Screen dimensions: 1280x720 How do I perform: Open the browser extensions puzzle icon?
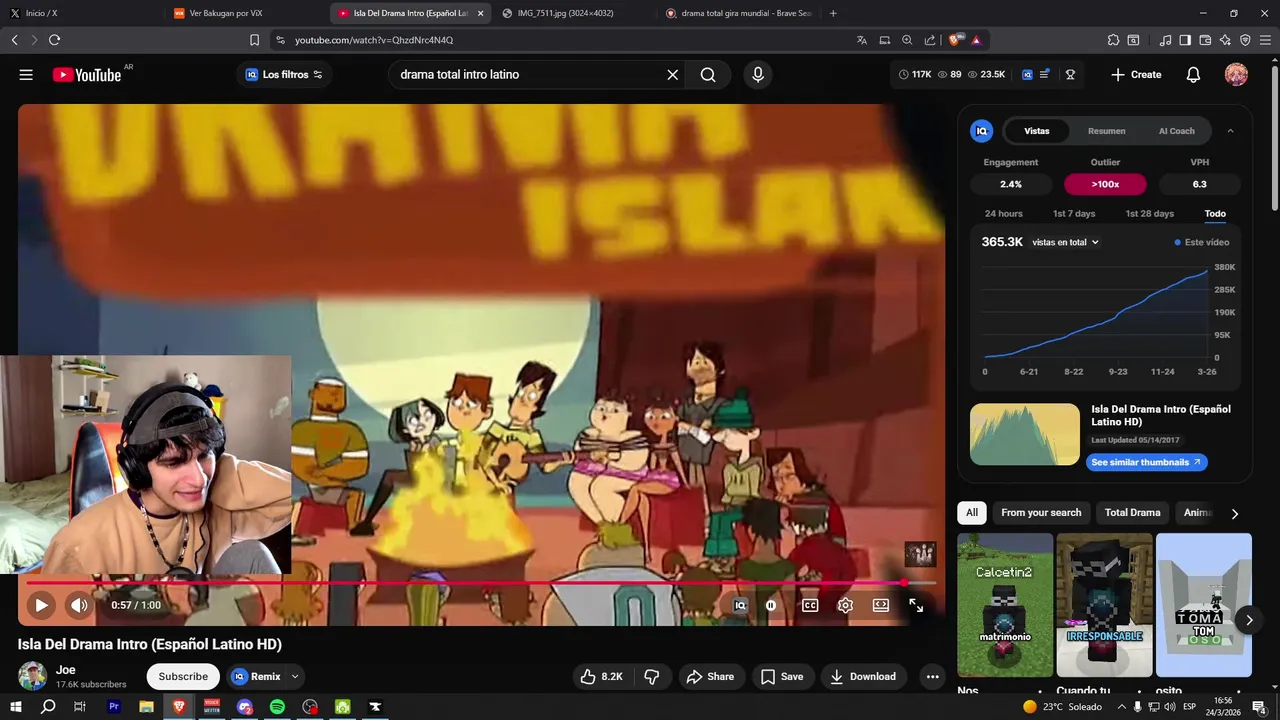point(1113,40)
